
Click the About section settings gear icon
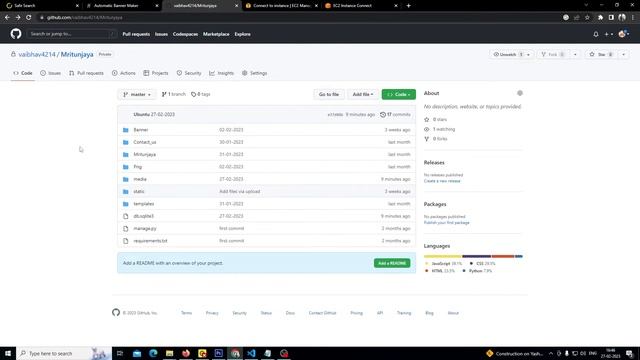520,93
